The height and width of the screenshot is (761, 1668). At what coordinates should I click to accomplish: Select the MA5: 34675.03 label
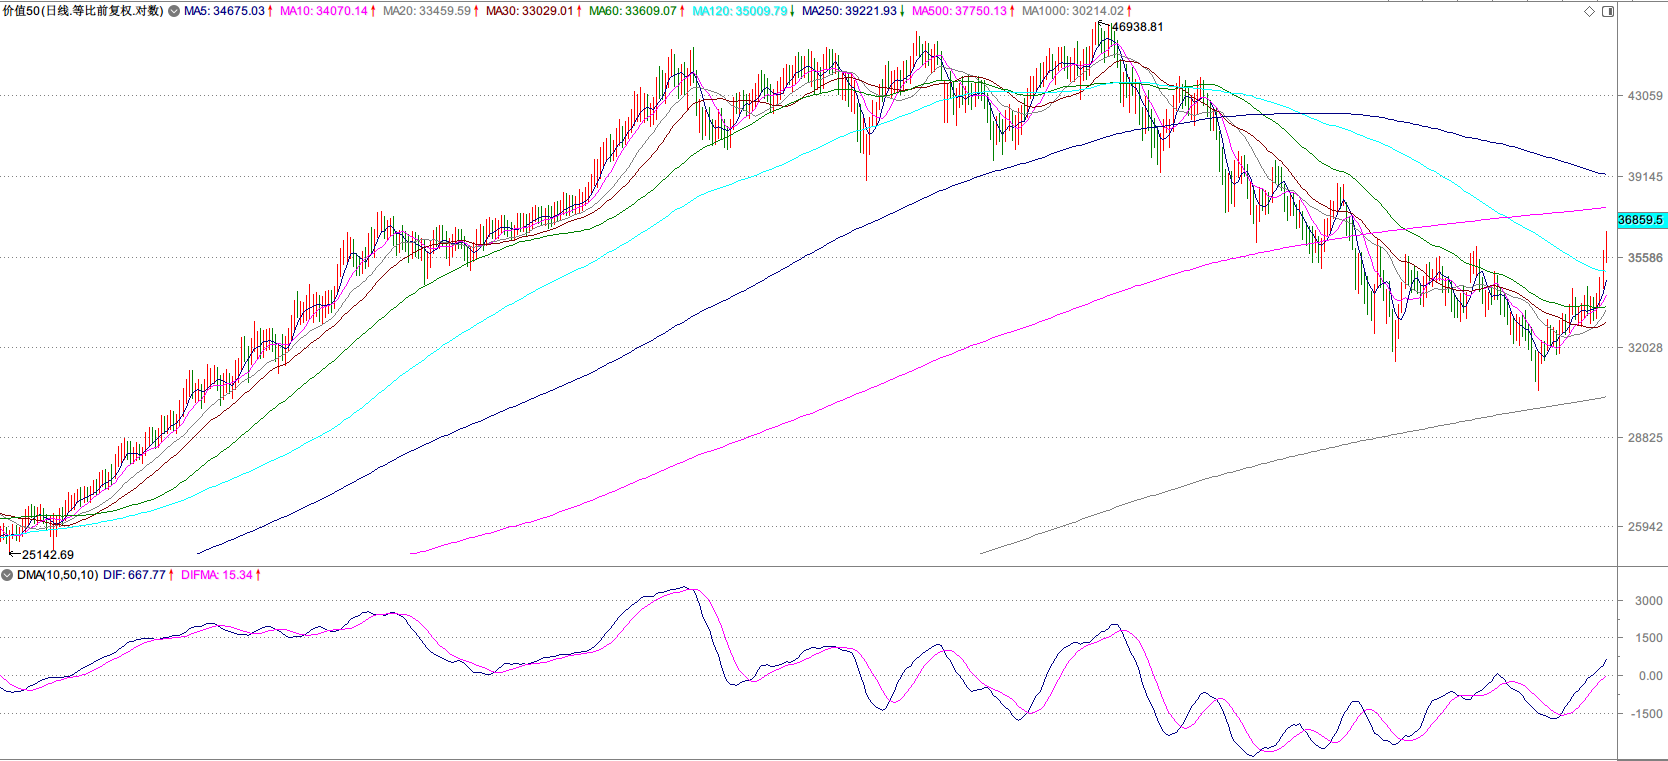click(x=224, y=11)
